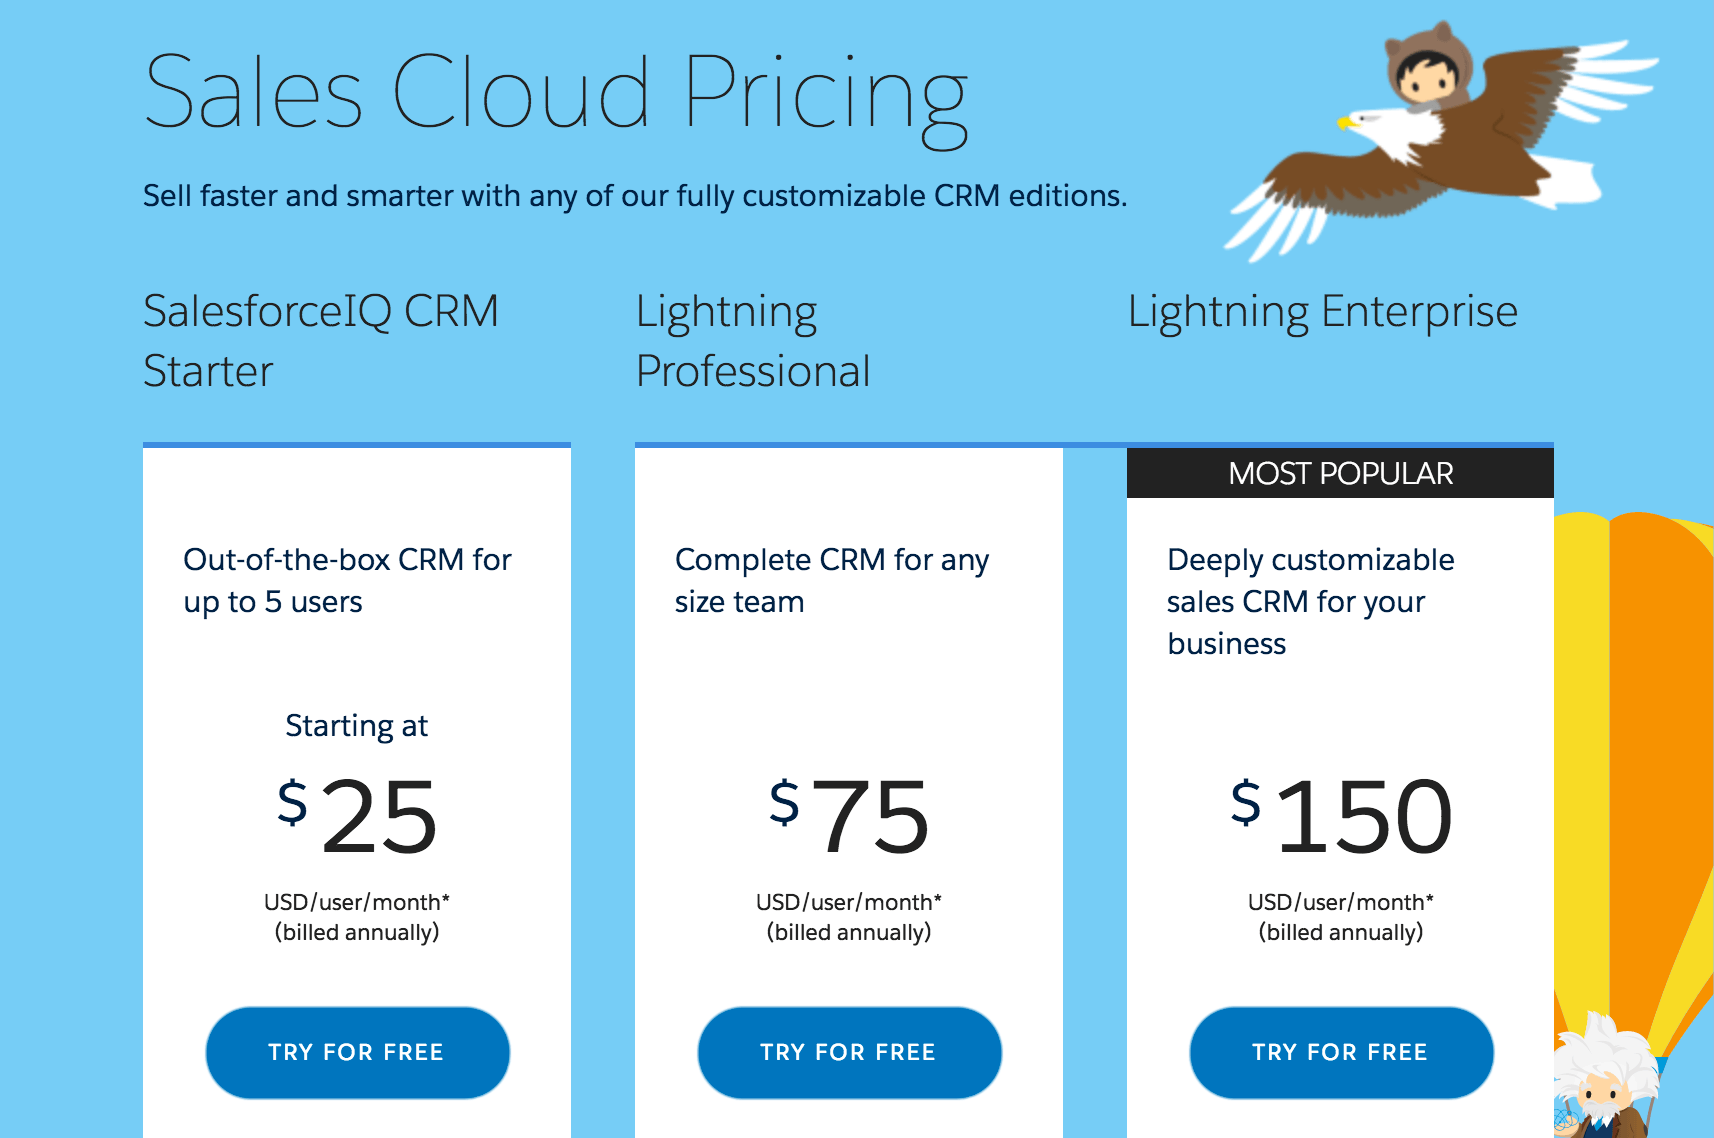
Task: Click Try For Free under Lightning Enterprise
Action: [x=1341, y=1052]
